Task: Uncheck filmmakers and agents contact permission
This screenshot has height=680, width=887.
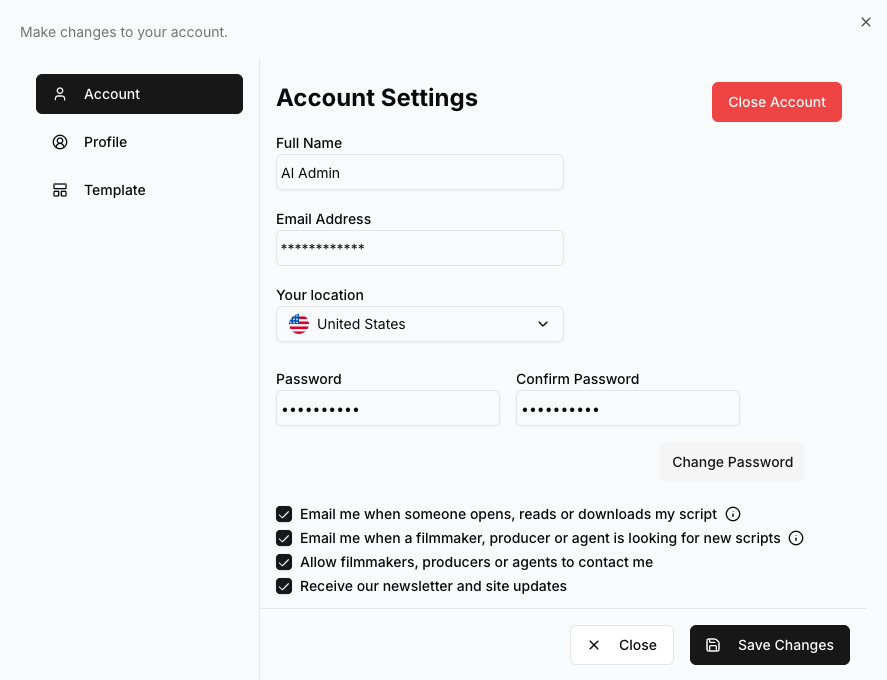Action: [x=284, y=562]
